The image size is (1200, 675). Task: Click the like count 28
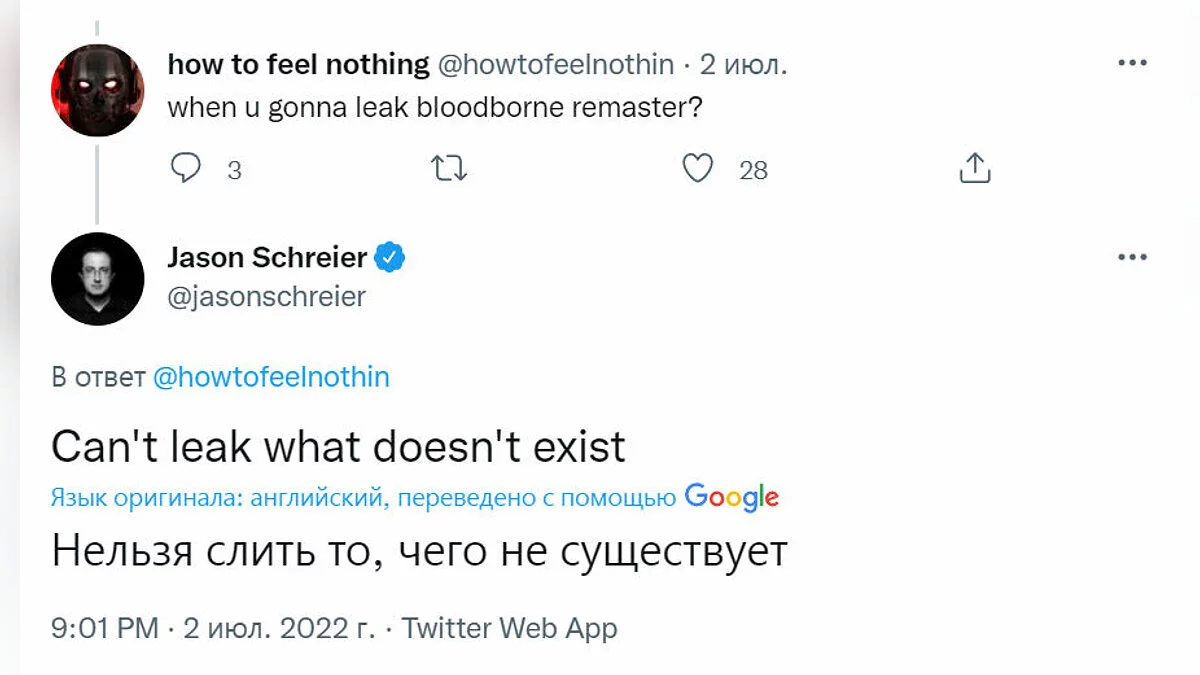753,171
